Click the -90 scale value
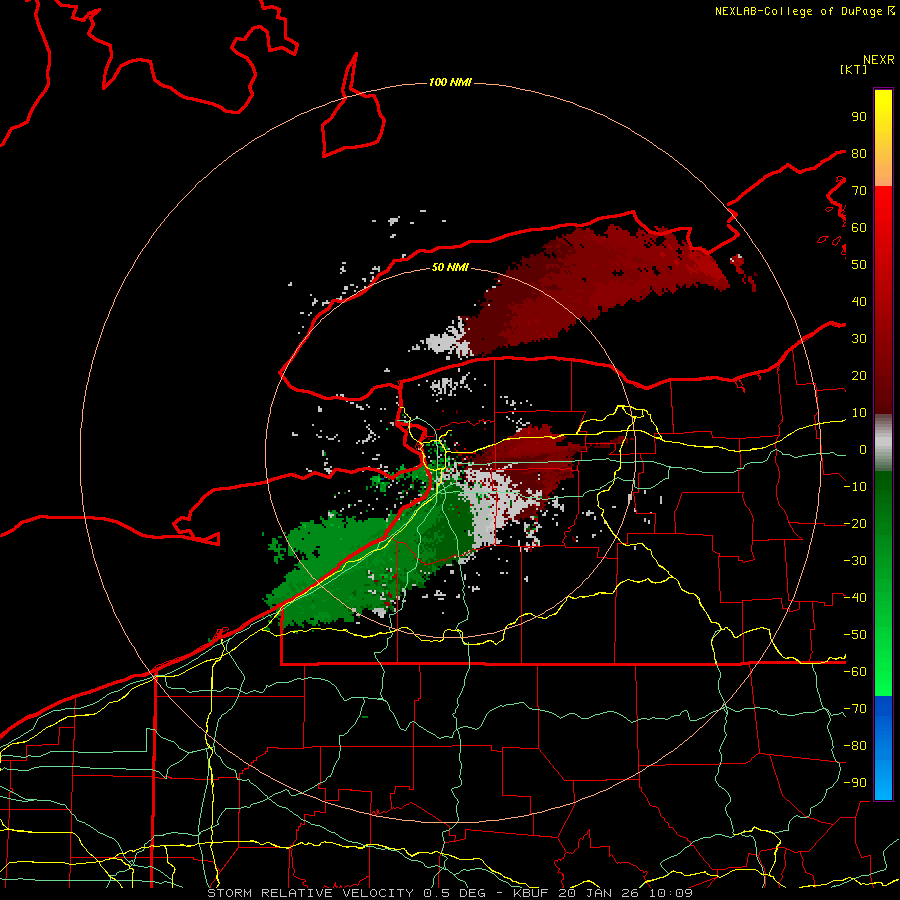The width and height of the screenshot is (900, 900). (x=855, y=783)
